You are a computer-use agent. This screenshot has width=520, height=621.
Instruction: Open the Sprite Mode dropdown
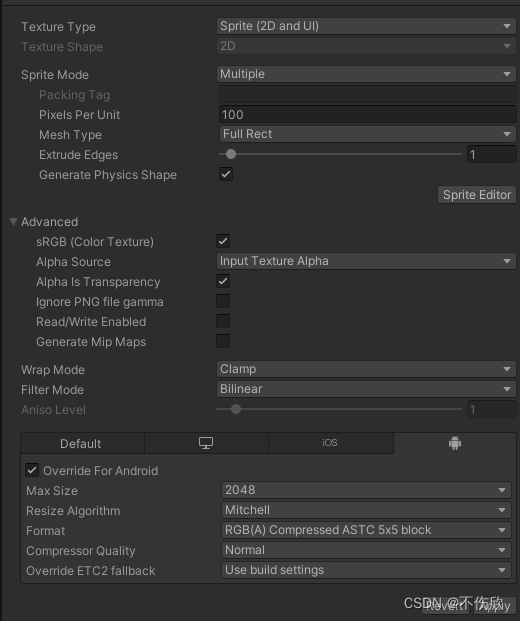click(366, 74)
